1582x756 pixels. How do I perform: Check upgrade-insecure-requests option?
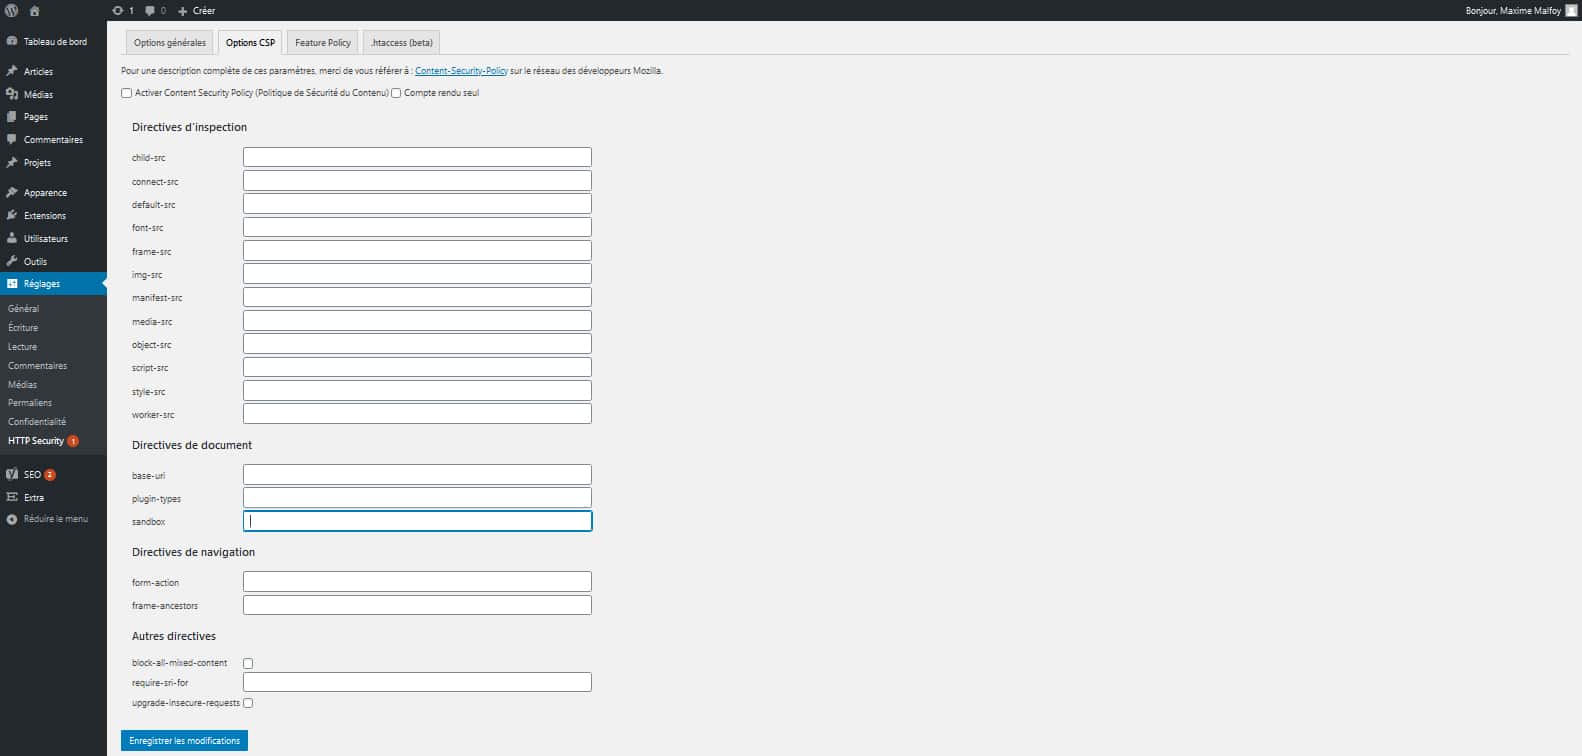[248, 703]
